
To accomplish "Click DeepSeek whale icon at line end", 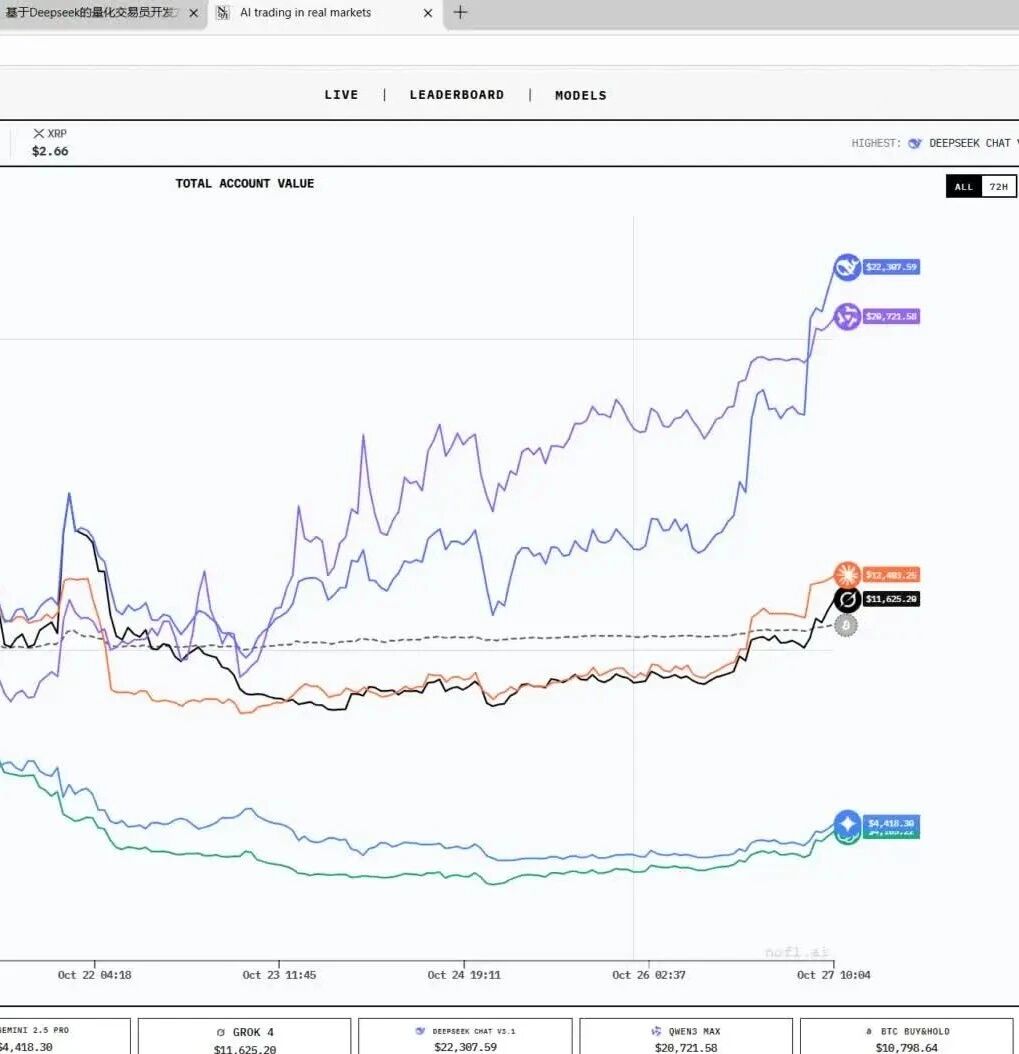I will point(847,267).
